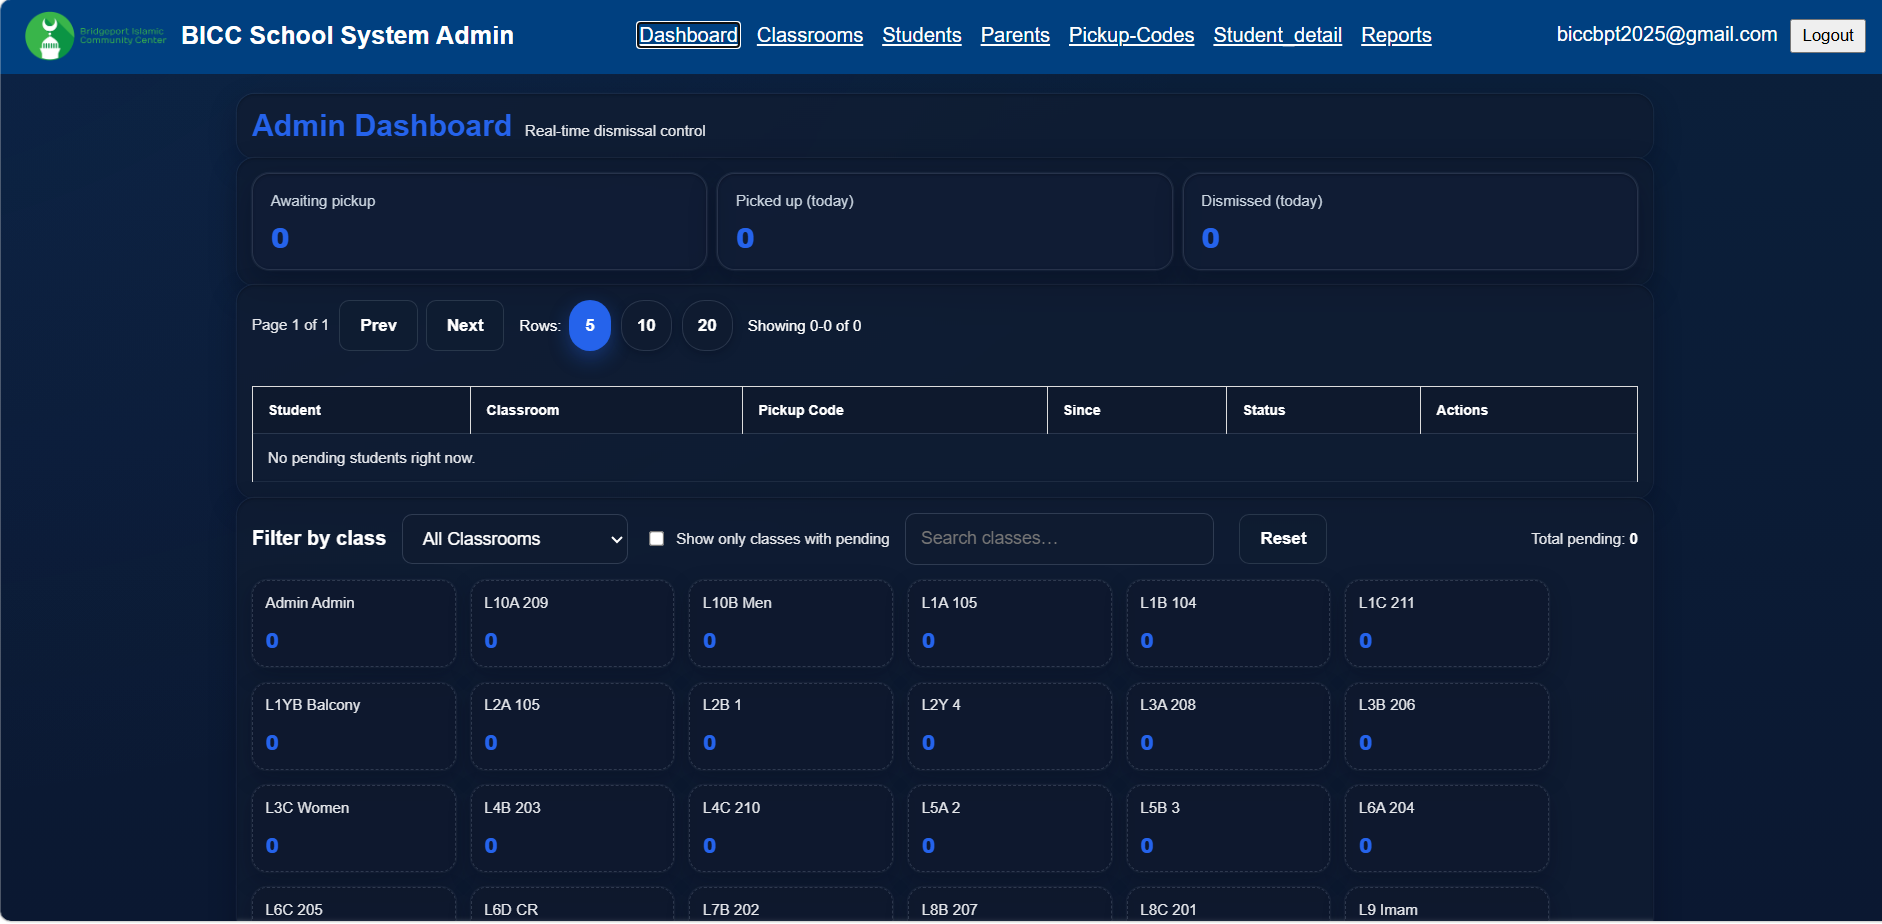1882x924 pixels.
Task: Click the No pending students message
Action: click(x=371, y=458)
